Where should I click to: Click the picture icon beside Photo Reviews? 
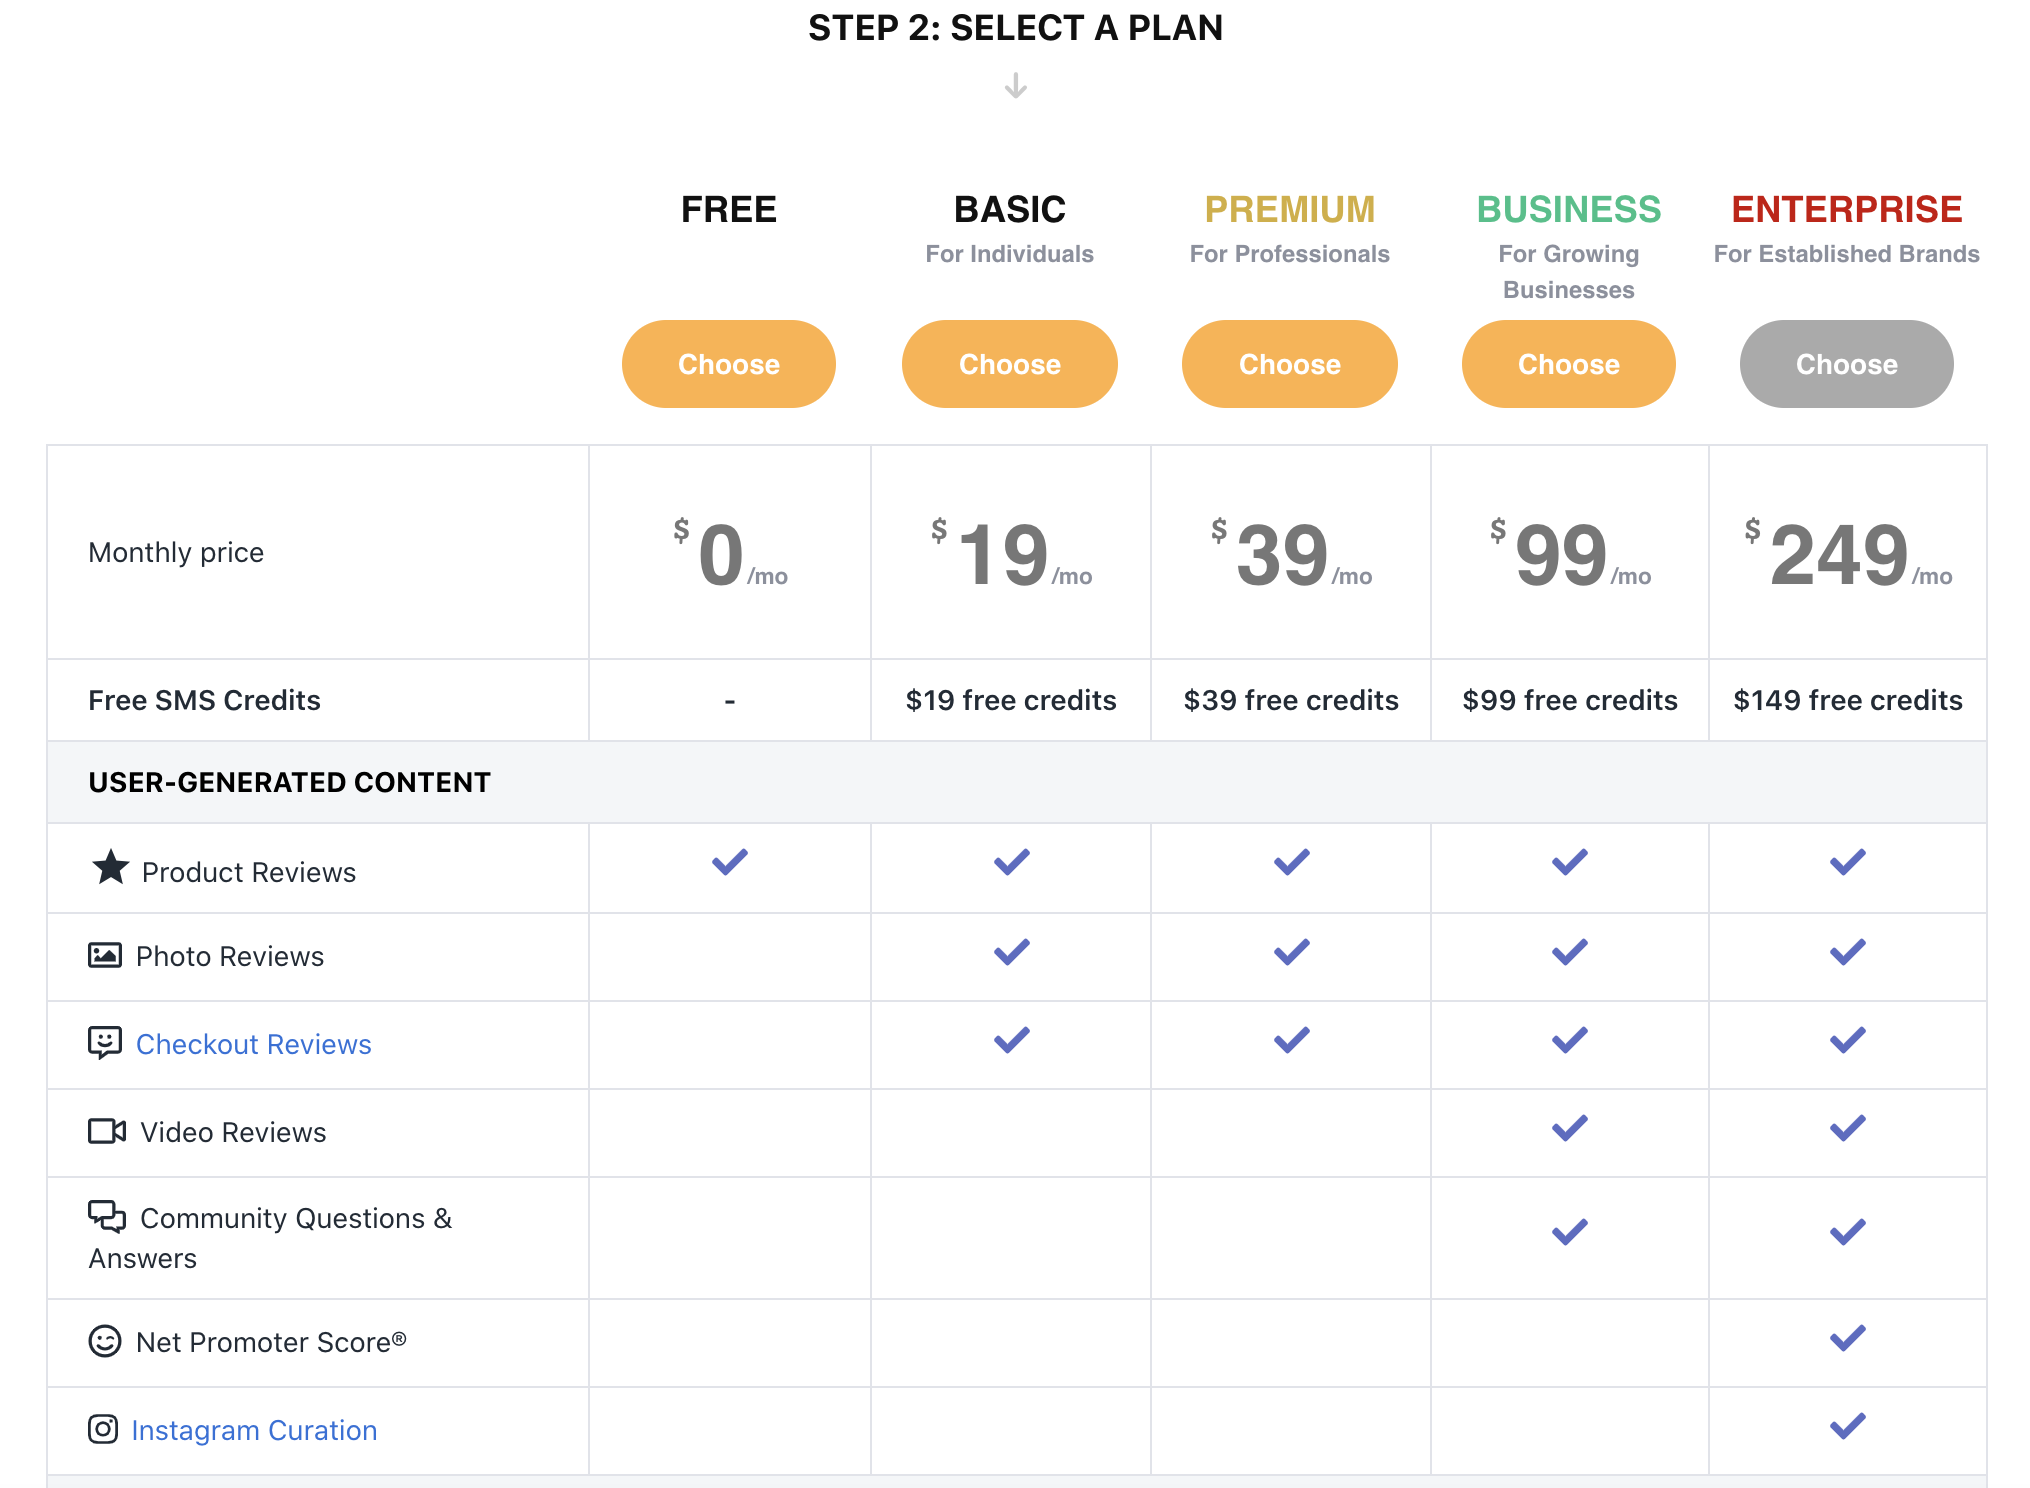105,955
